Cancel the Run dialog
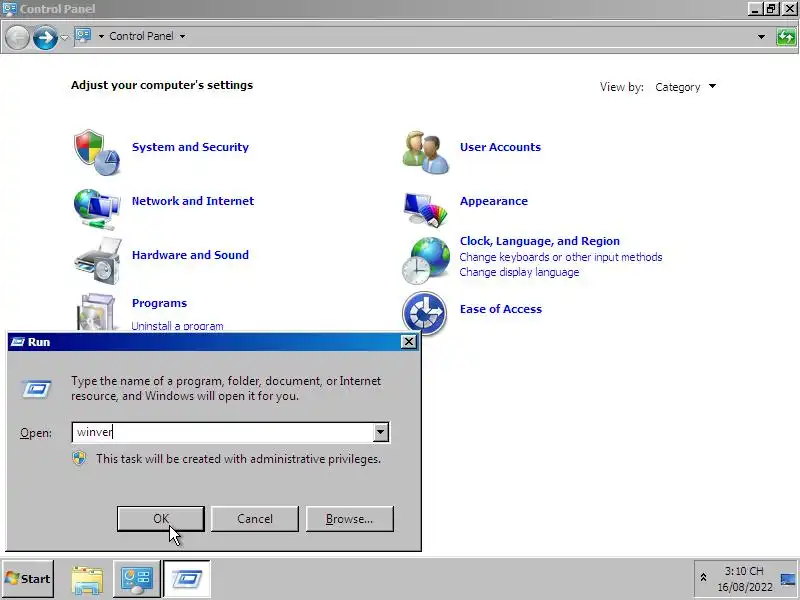 (255, 519)
